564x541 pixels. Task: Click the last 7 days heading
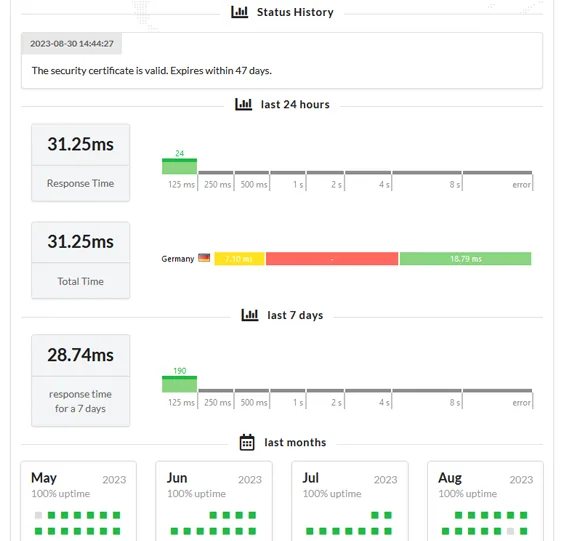coord(295,315)
